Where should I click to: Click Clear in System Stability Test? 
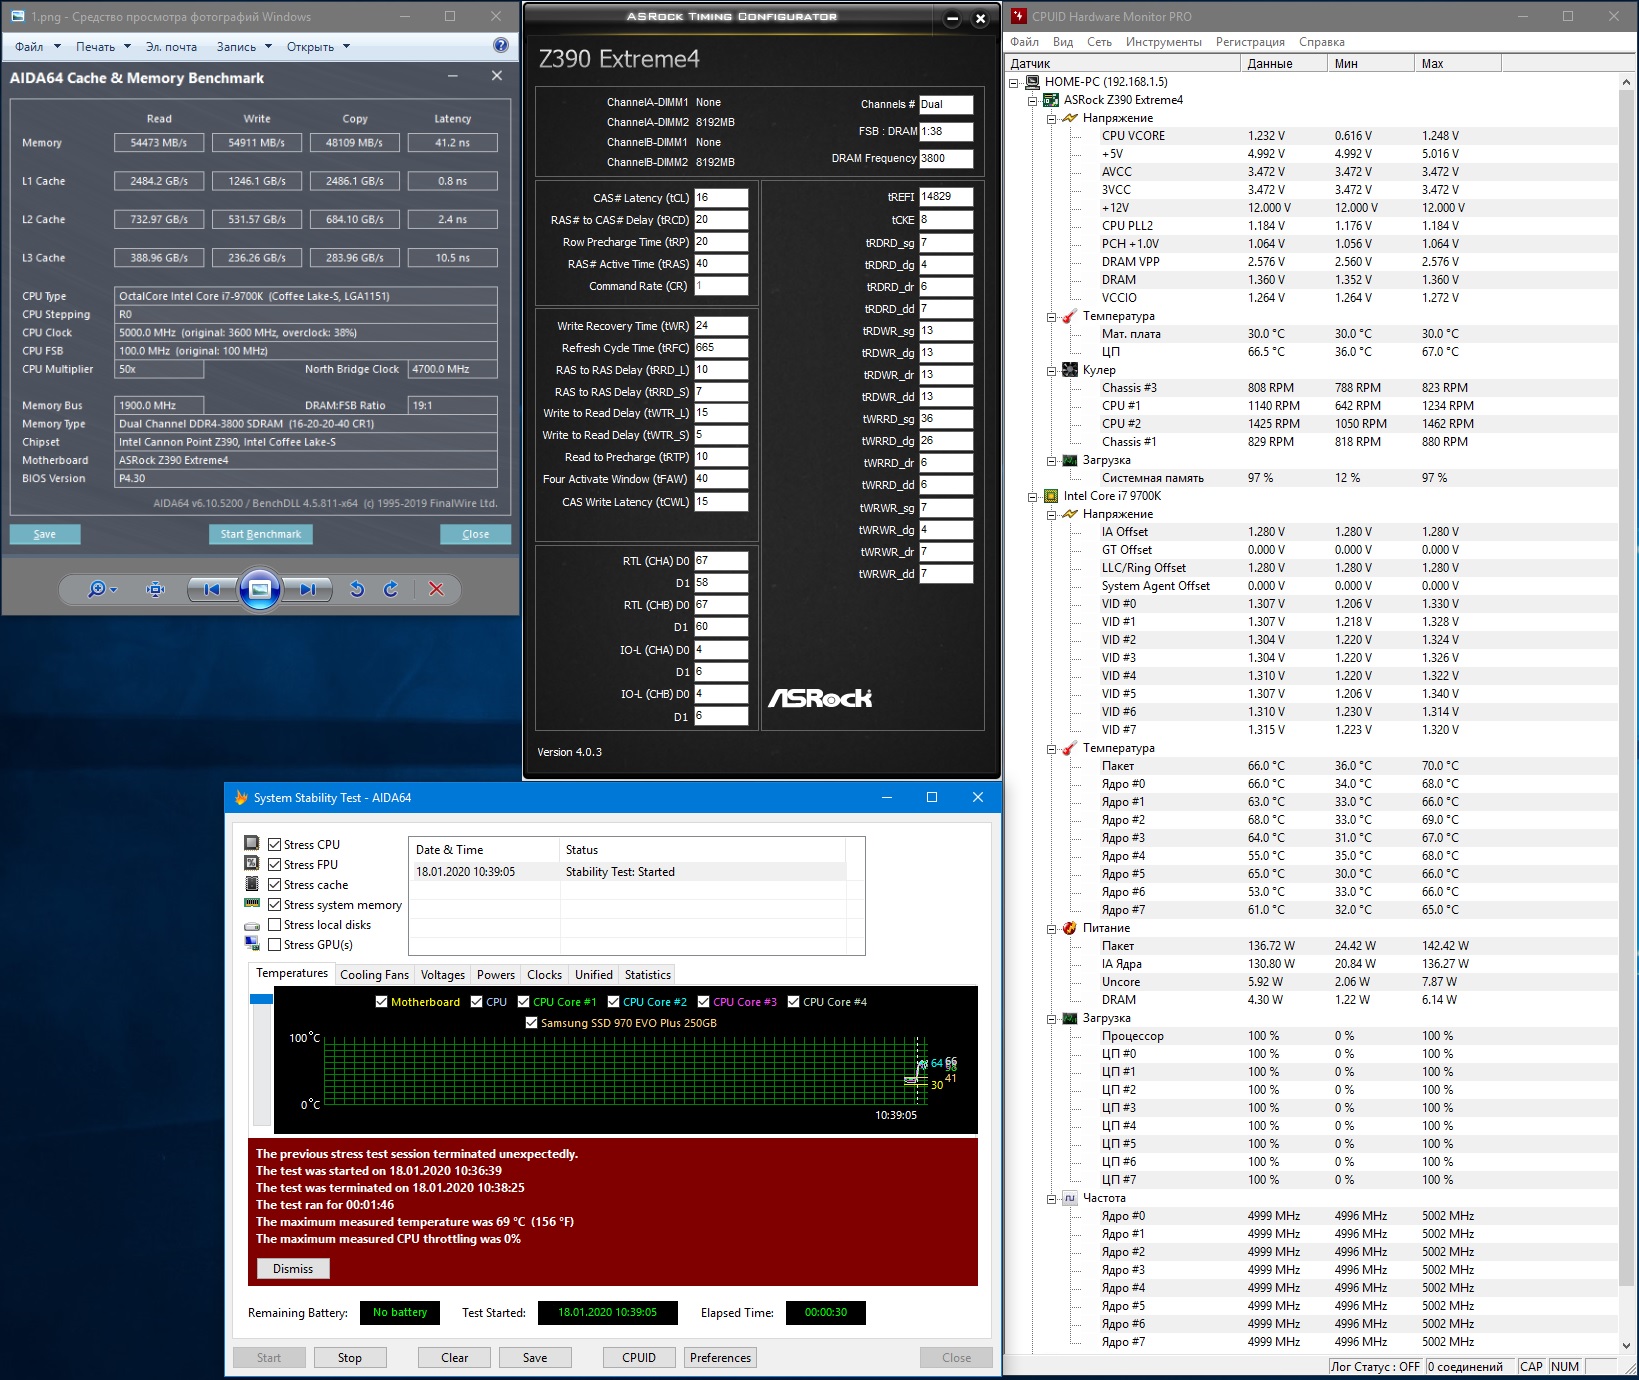point(455,1357)
